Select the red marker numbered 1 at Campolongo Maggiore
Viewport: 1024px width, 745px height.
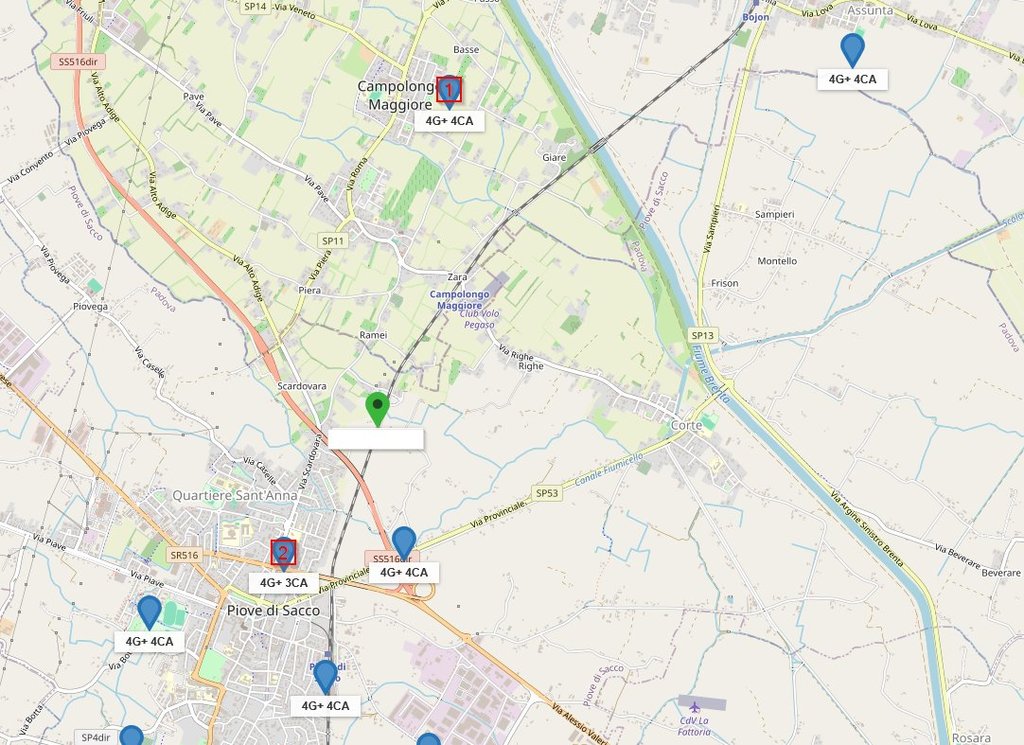click(x=449, y=89)
